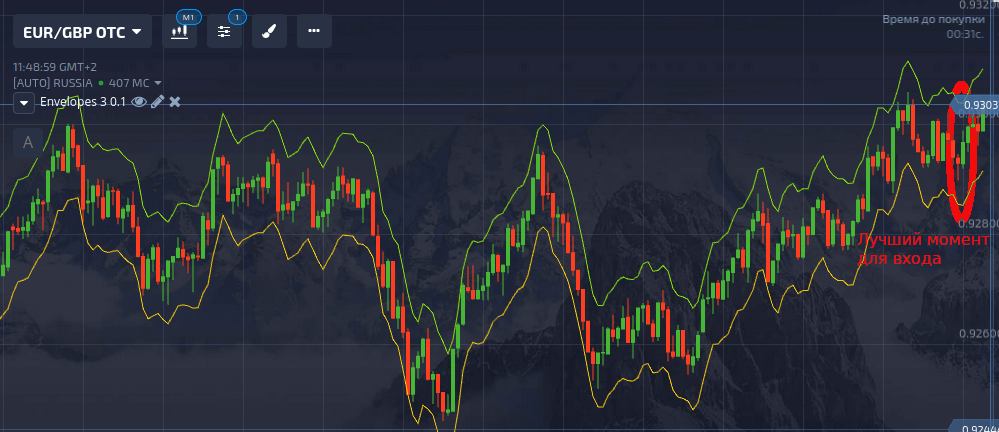Edit Envelopes indicator with pencil icon

click(x=157, y=102)
